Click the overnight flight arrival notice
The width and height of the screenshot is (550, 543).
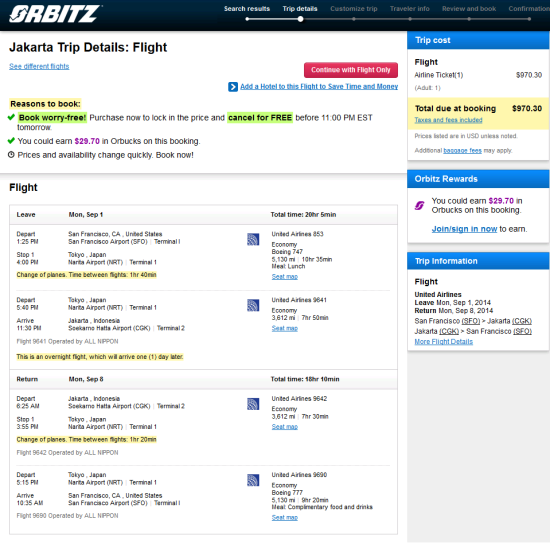[x=100, y=357]
